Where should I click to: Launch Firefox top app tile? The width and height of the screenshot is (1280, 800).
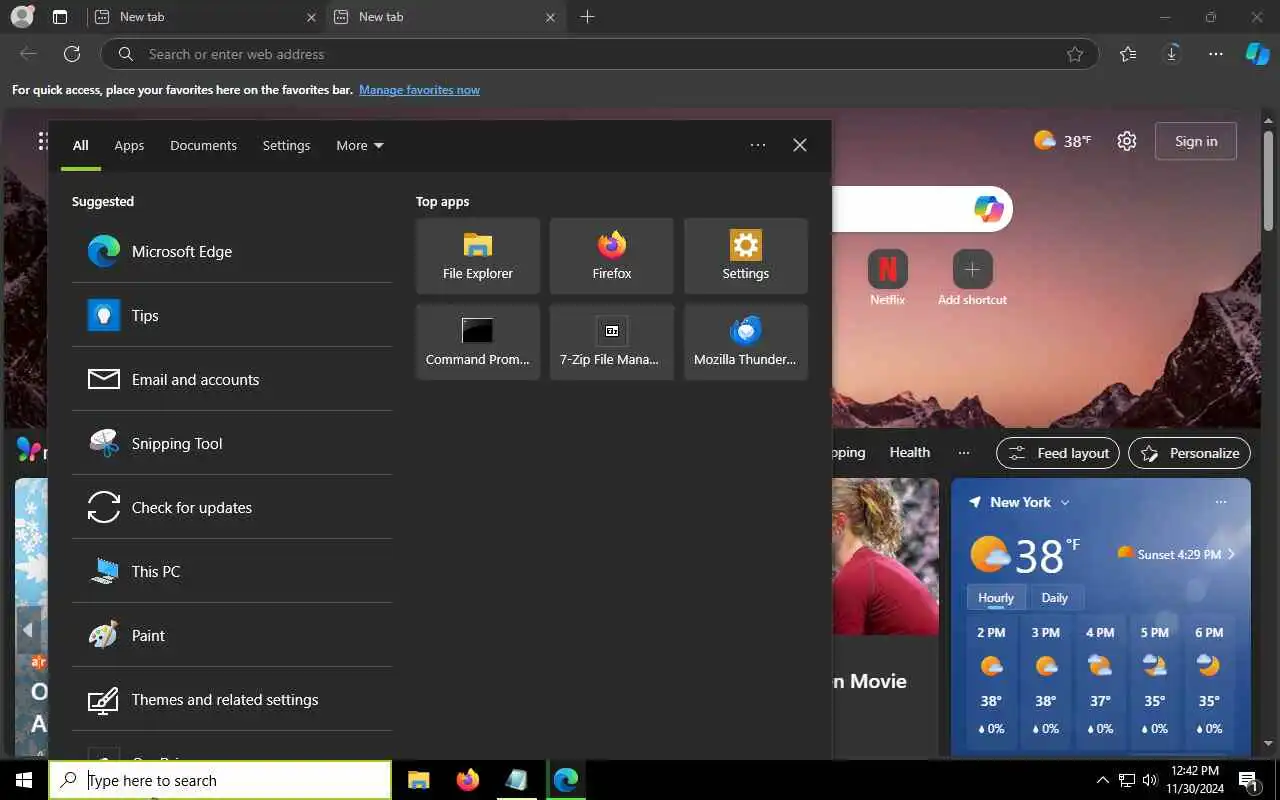click(x=612, y=256)
